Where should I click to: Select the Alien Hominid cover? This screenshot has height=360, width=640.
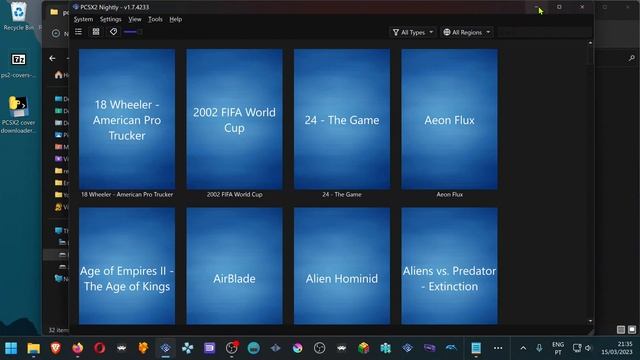pos(342,266)
